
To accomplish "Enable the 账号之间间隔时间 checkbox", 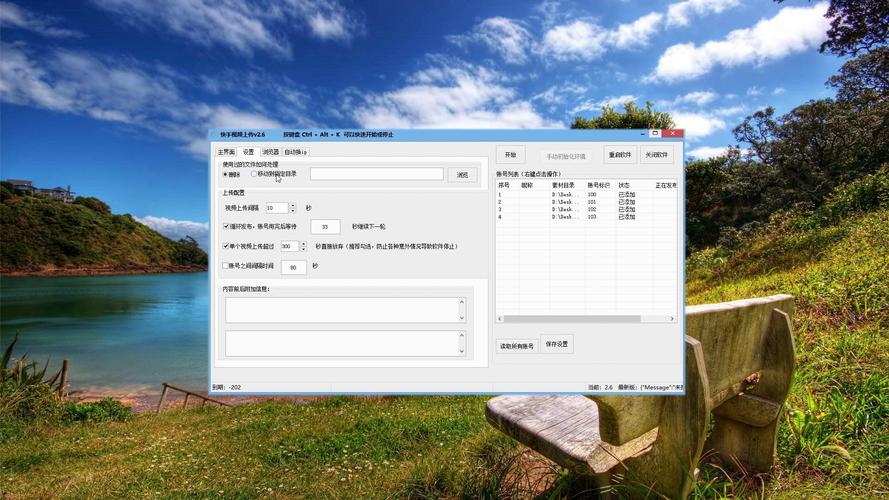I will (x=226, y=266).
